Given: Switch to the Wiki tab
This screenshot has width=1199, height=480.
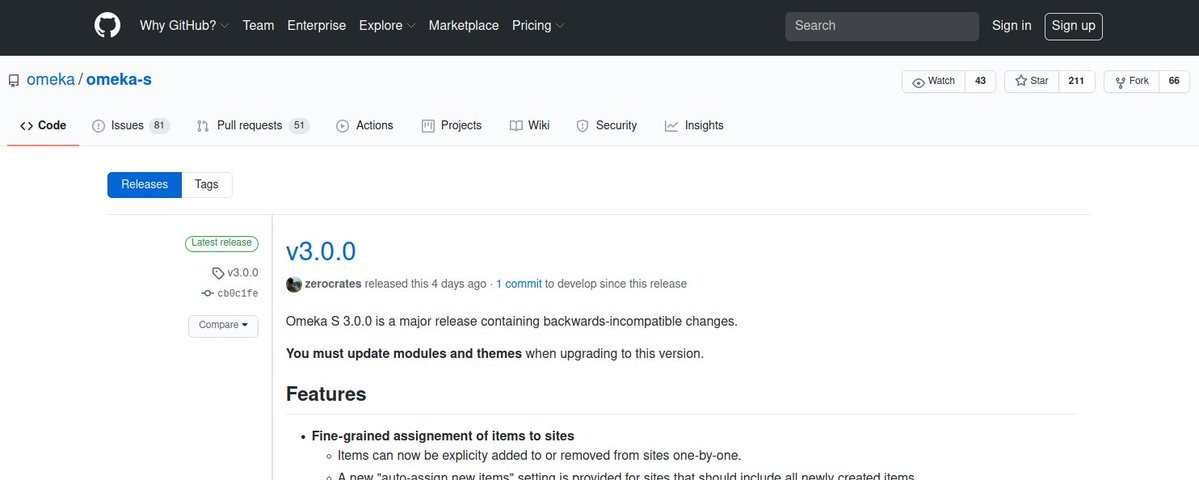Looking at the screenshot, I should pyautogui.click(x=530, y=125).
